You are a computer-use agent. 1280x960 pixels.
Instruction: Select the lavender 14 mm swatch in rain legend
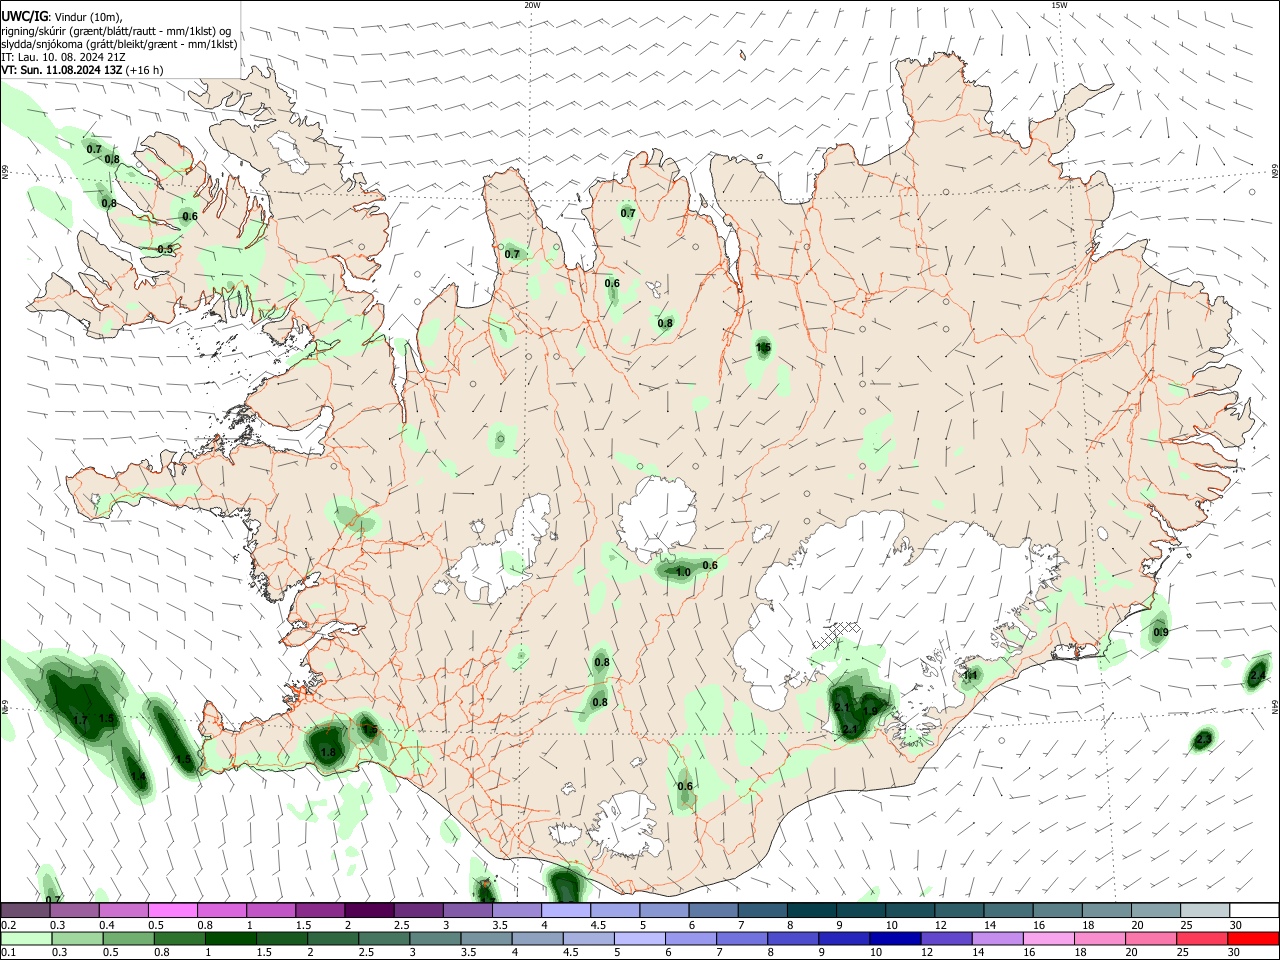click(997, 938)
